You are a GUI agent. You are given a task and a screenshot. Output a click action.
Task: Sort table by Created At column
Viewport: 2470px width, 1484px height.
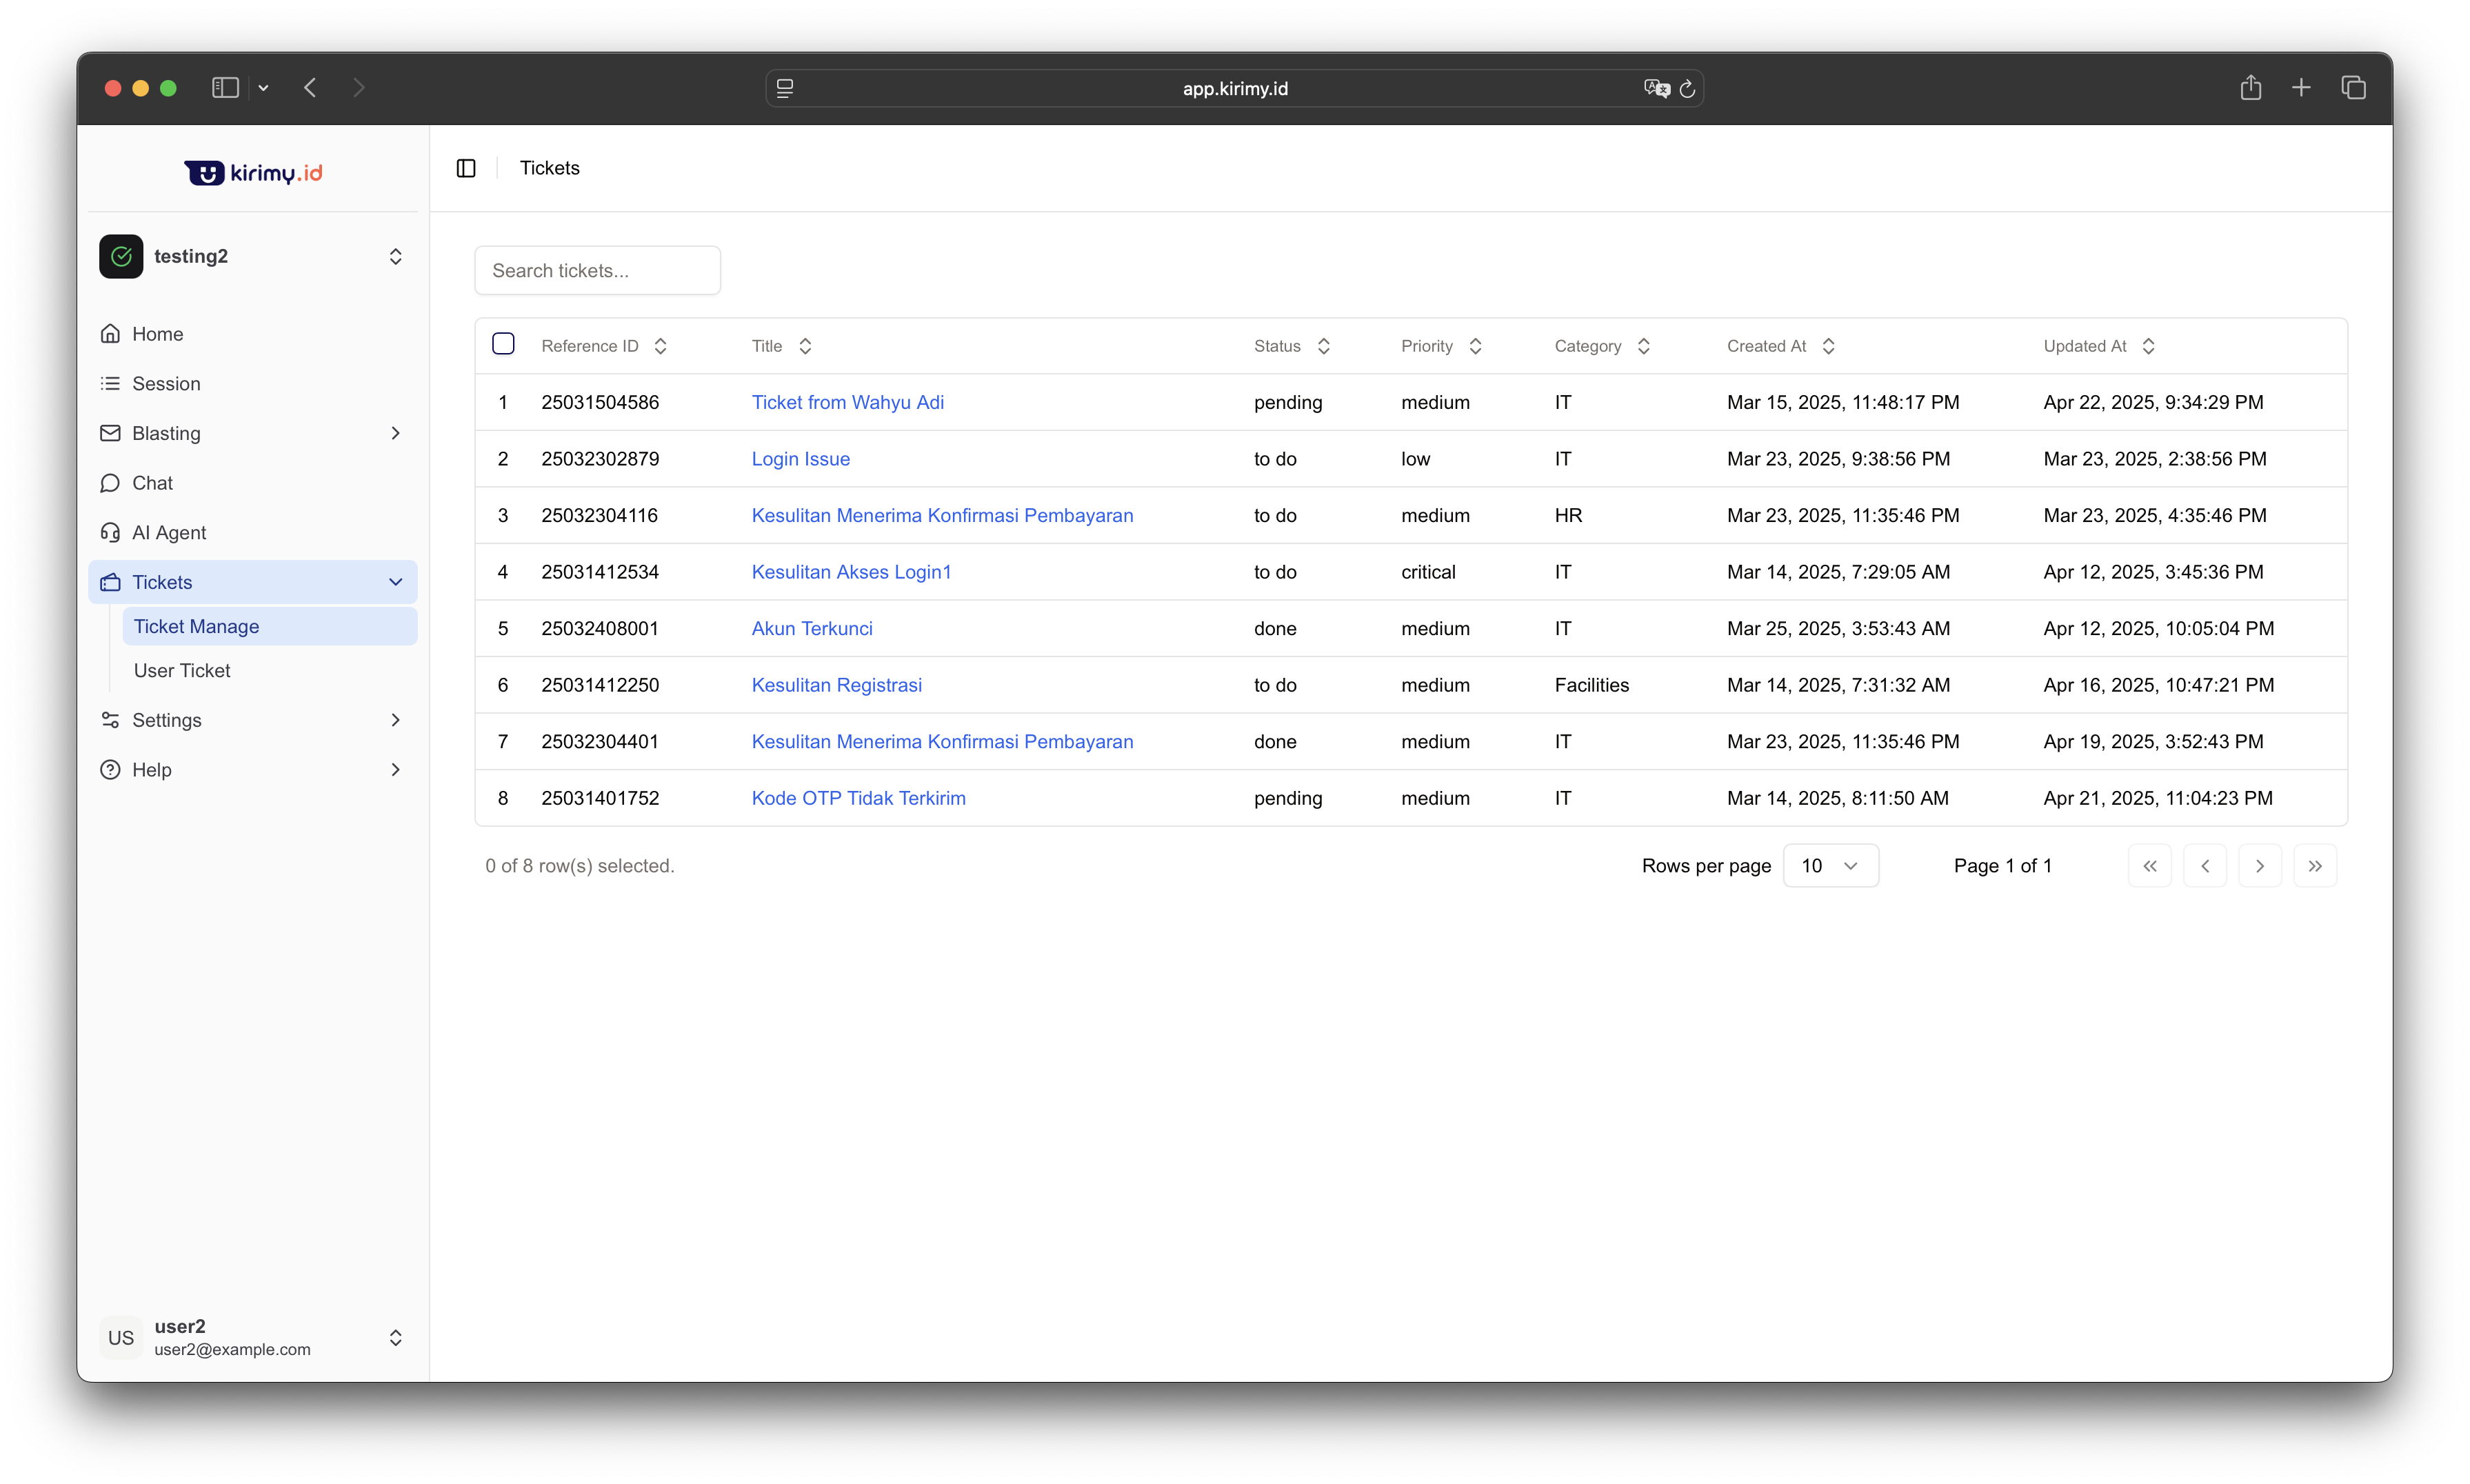(x=1780, y=346)
